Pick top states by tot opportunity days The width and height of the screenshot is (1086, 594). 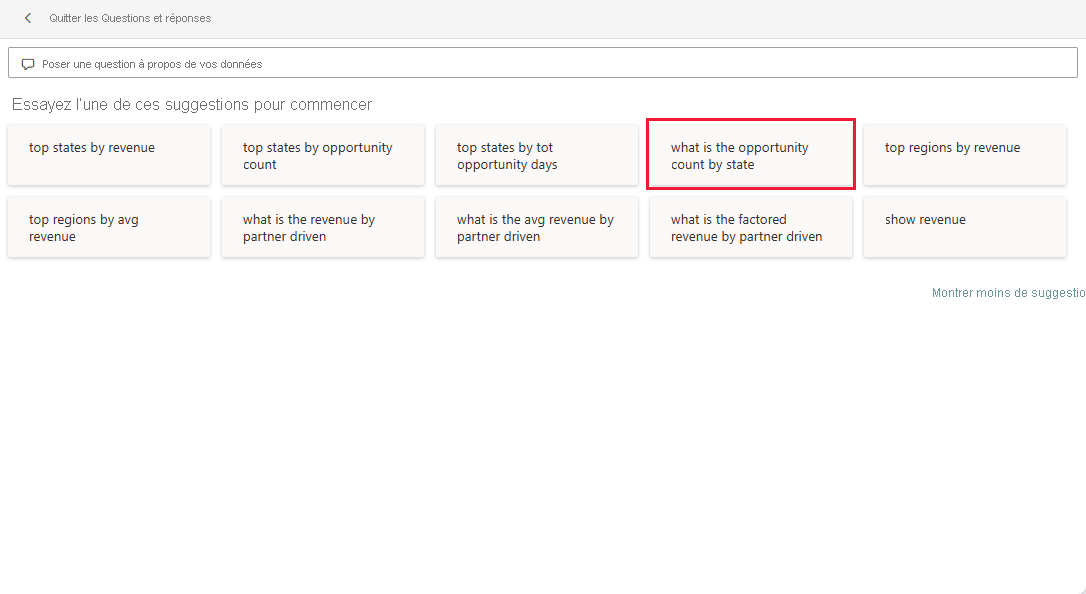537,155
